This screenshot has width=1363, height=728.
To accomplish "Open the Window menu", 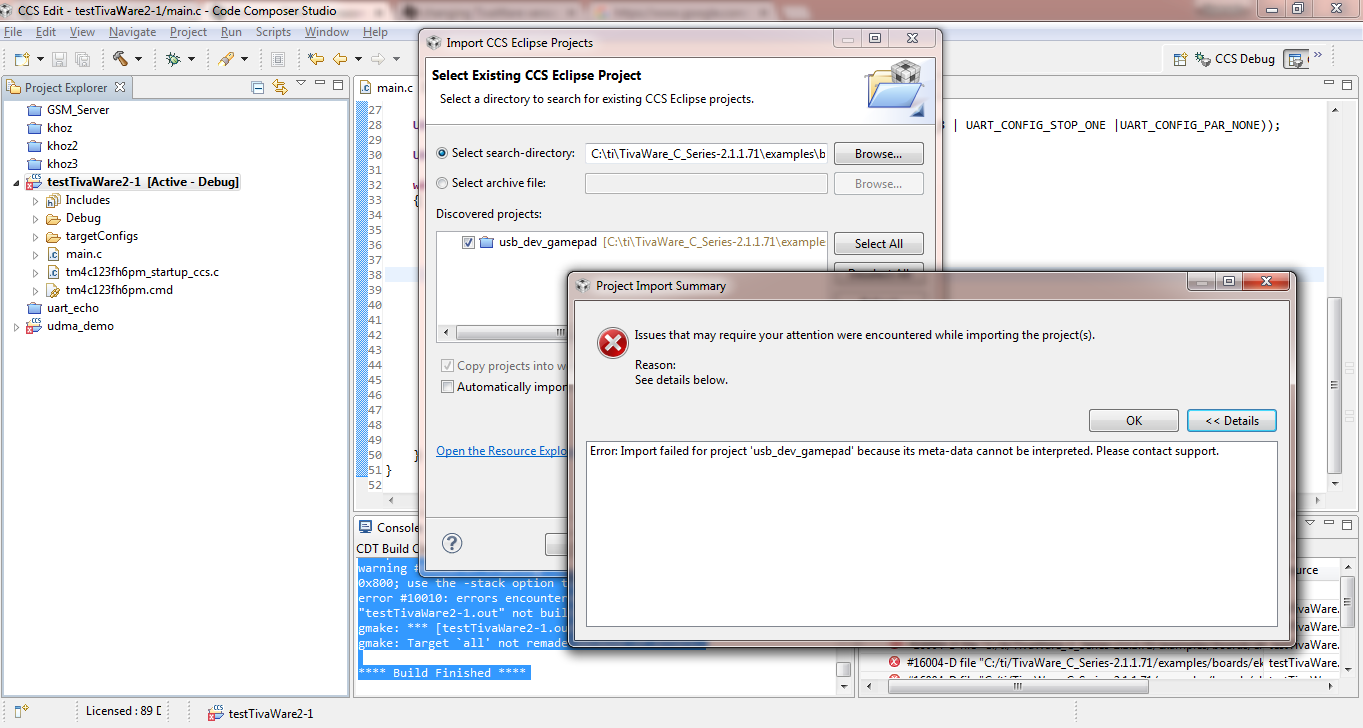I will click(327, 32).
